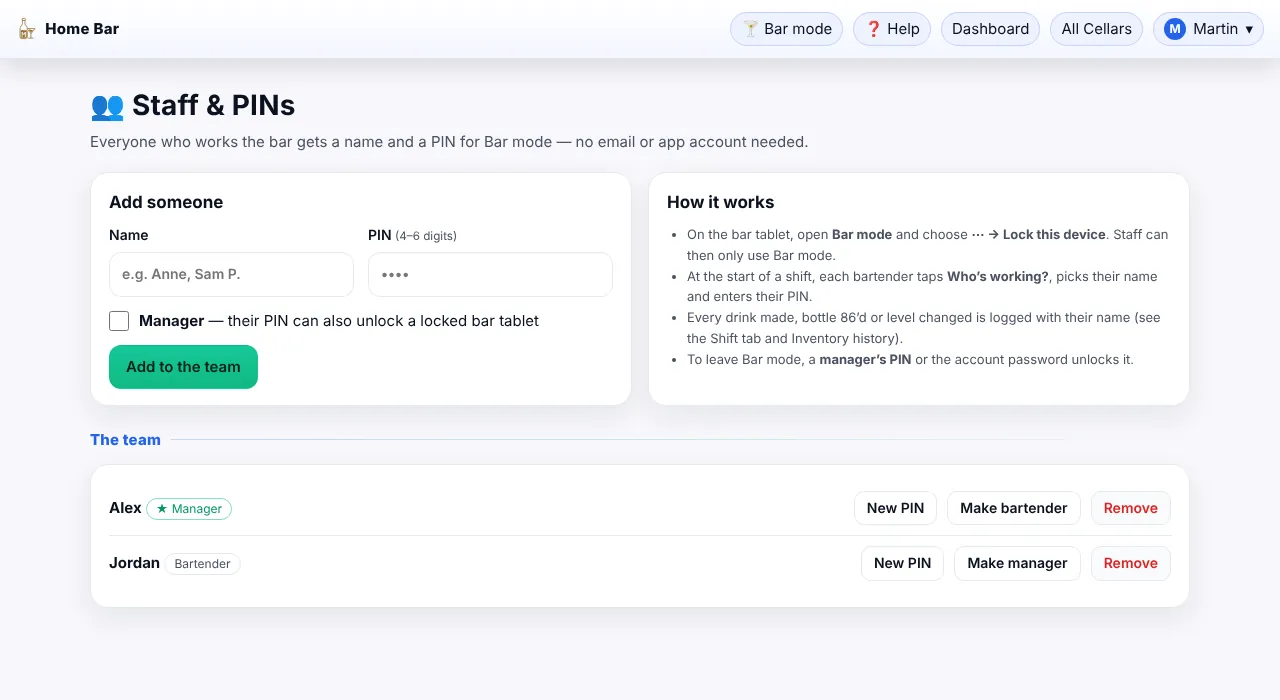This screenshot has height=700, width=1280.
Task: Click Add to the team button
Action: 183,367
